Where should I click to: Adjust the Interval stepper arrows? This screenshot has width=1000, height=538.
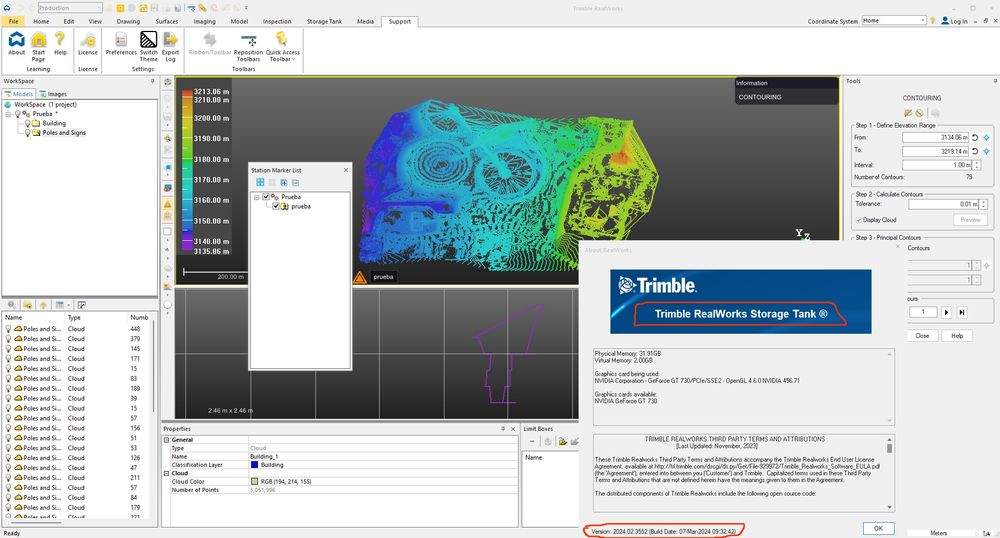pyautogui.click(x=976, y=165)
